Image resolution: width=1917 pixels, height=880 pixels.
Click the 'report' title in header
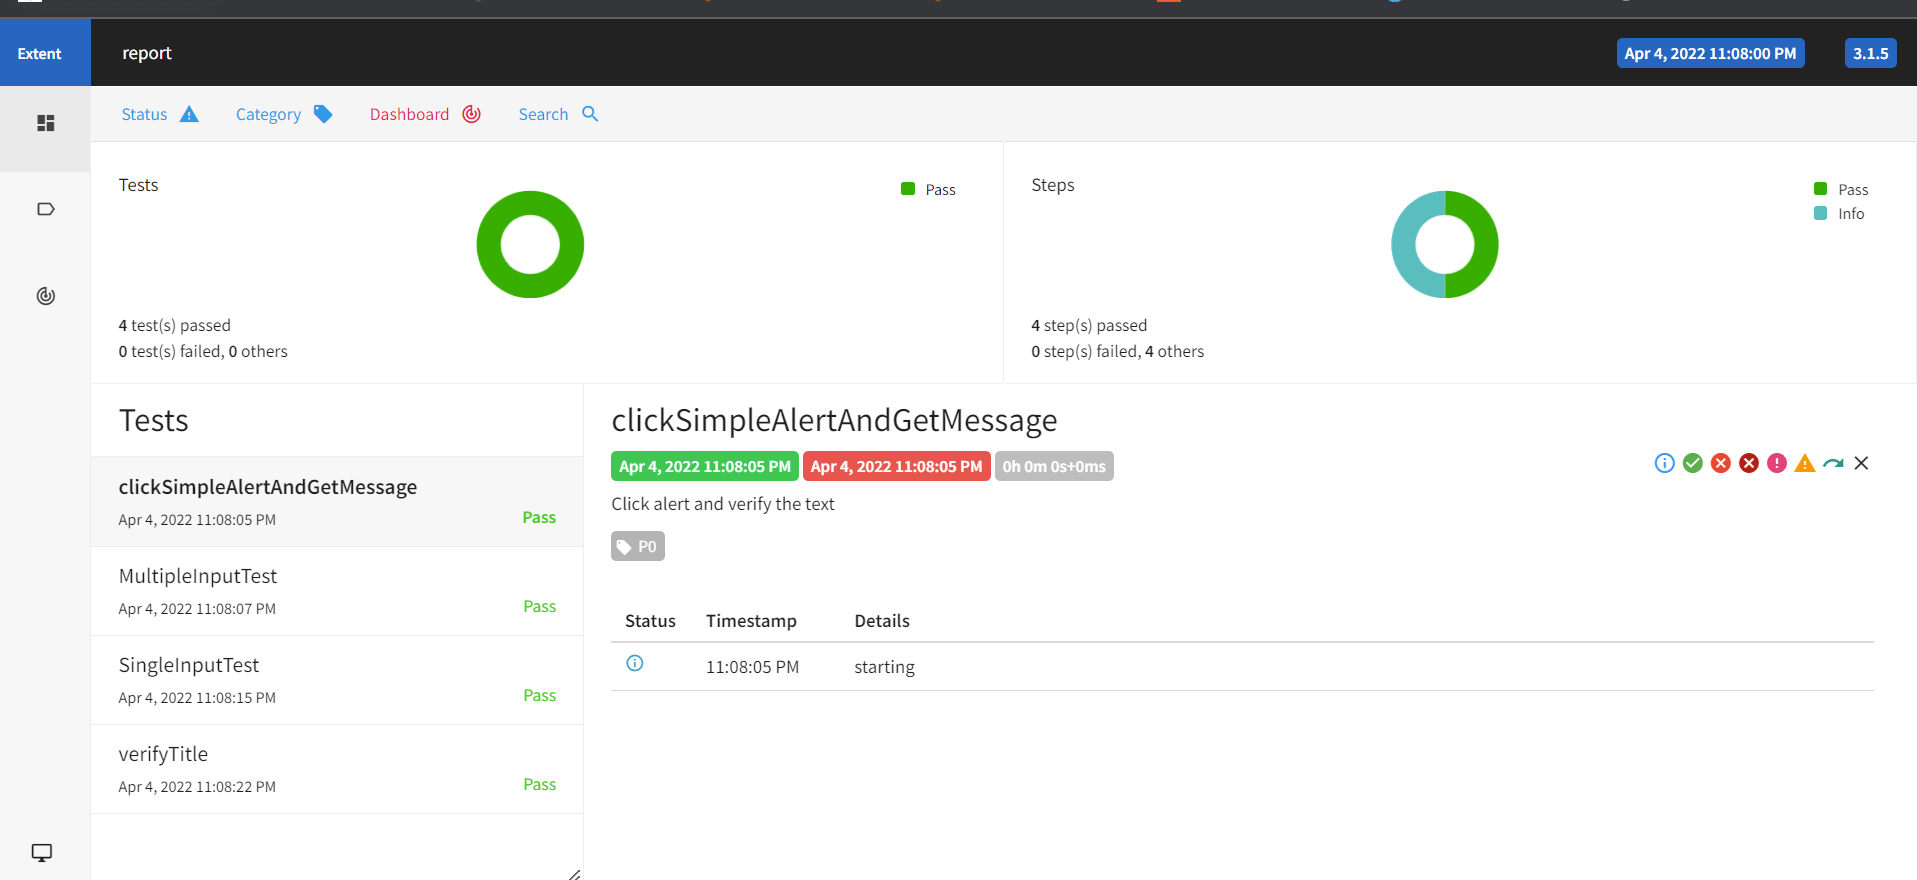click(147, 53)
